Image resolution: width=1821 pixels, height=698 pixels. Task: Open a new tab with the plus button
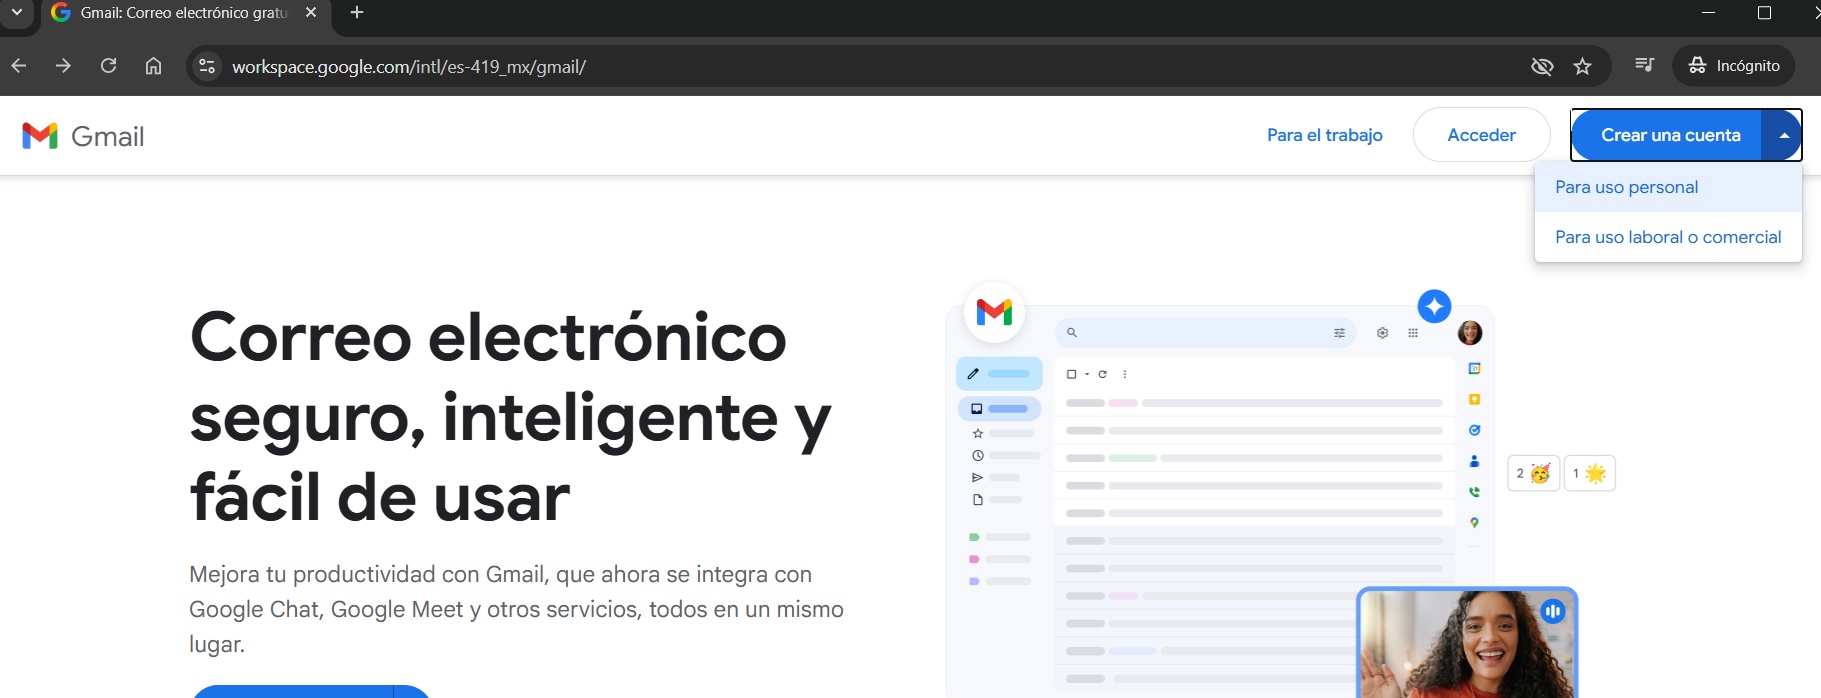click(x=357, y=13)
